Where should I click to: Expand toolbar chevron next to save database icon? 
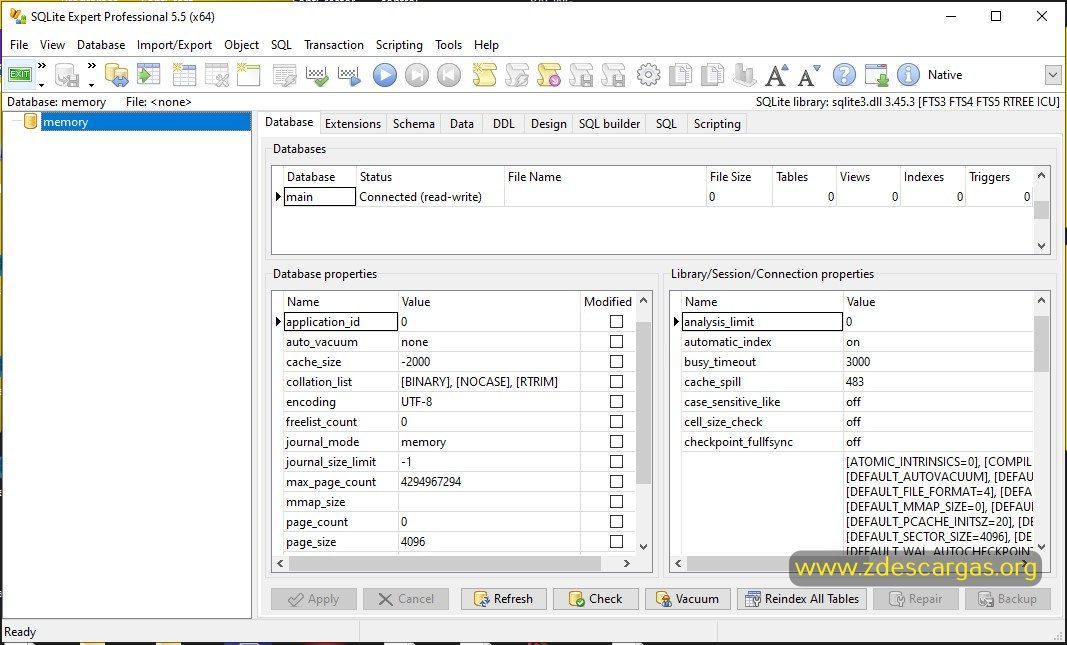pyautogui.click(x=91, y=66)
